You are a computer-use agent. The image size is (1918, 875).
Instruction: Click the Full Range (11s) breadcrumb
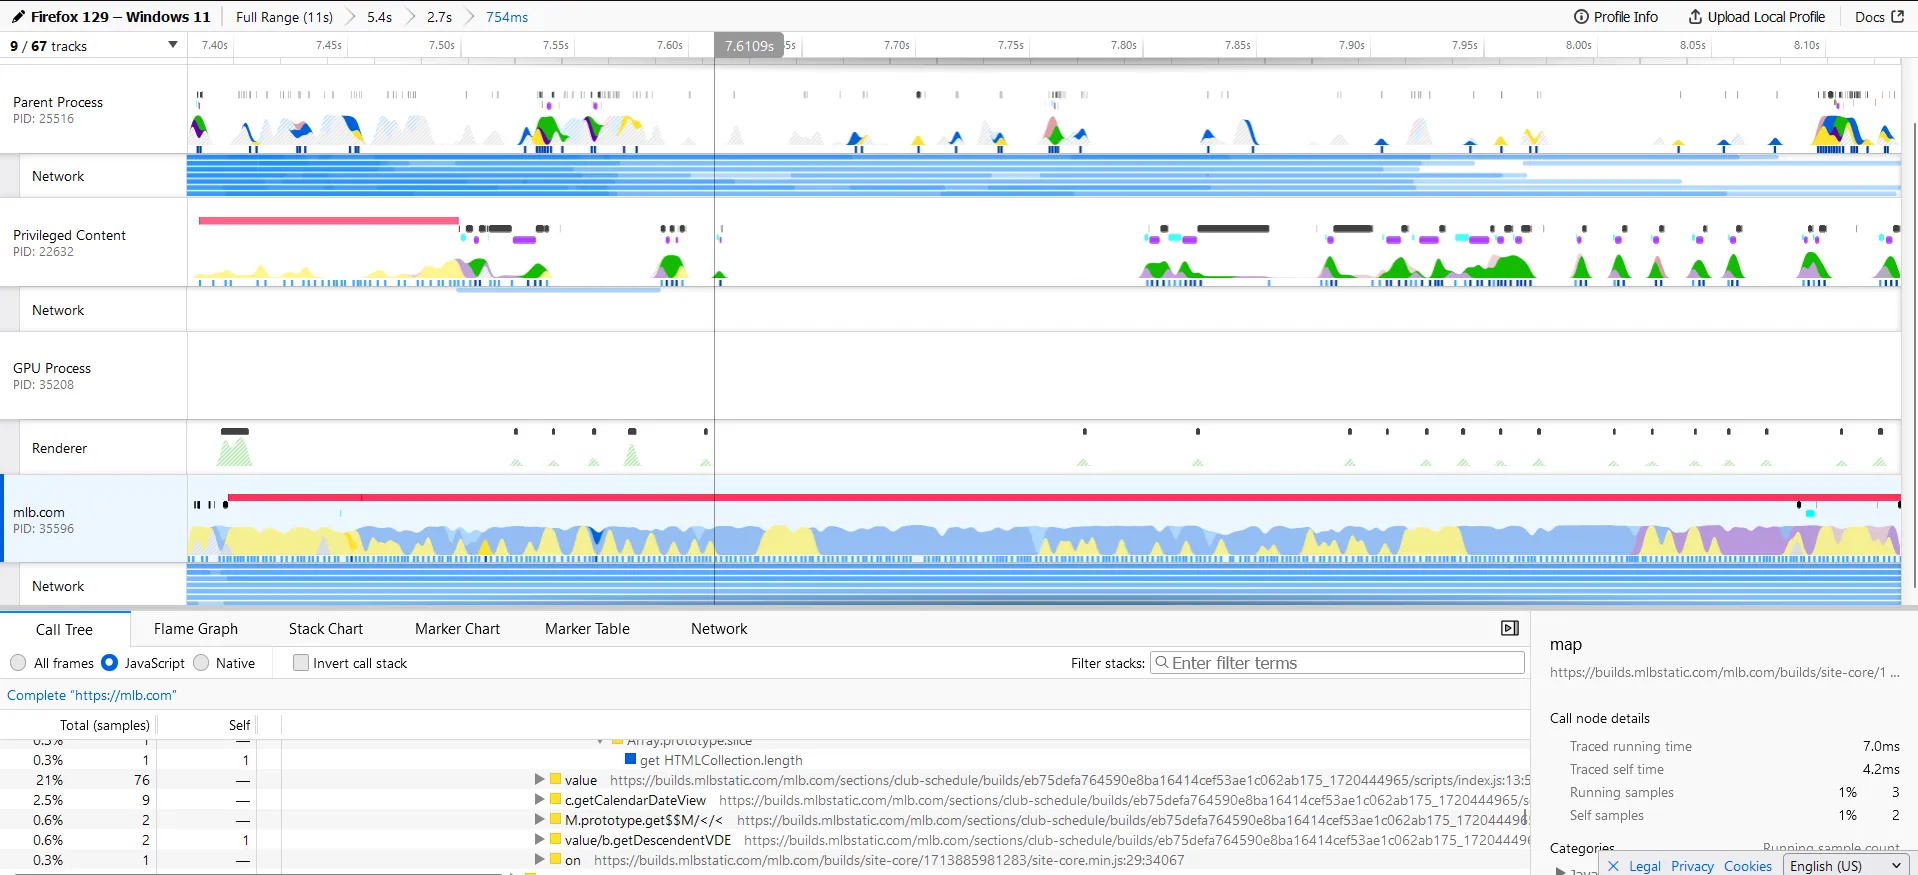284,17
